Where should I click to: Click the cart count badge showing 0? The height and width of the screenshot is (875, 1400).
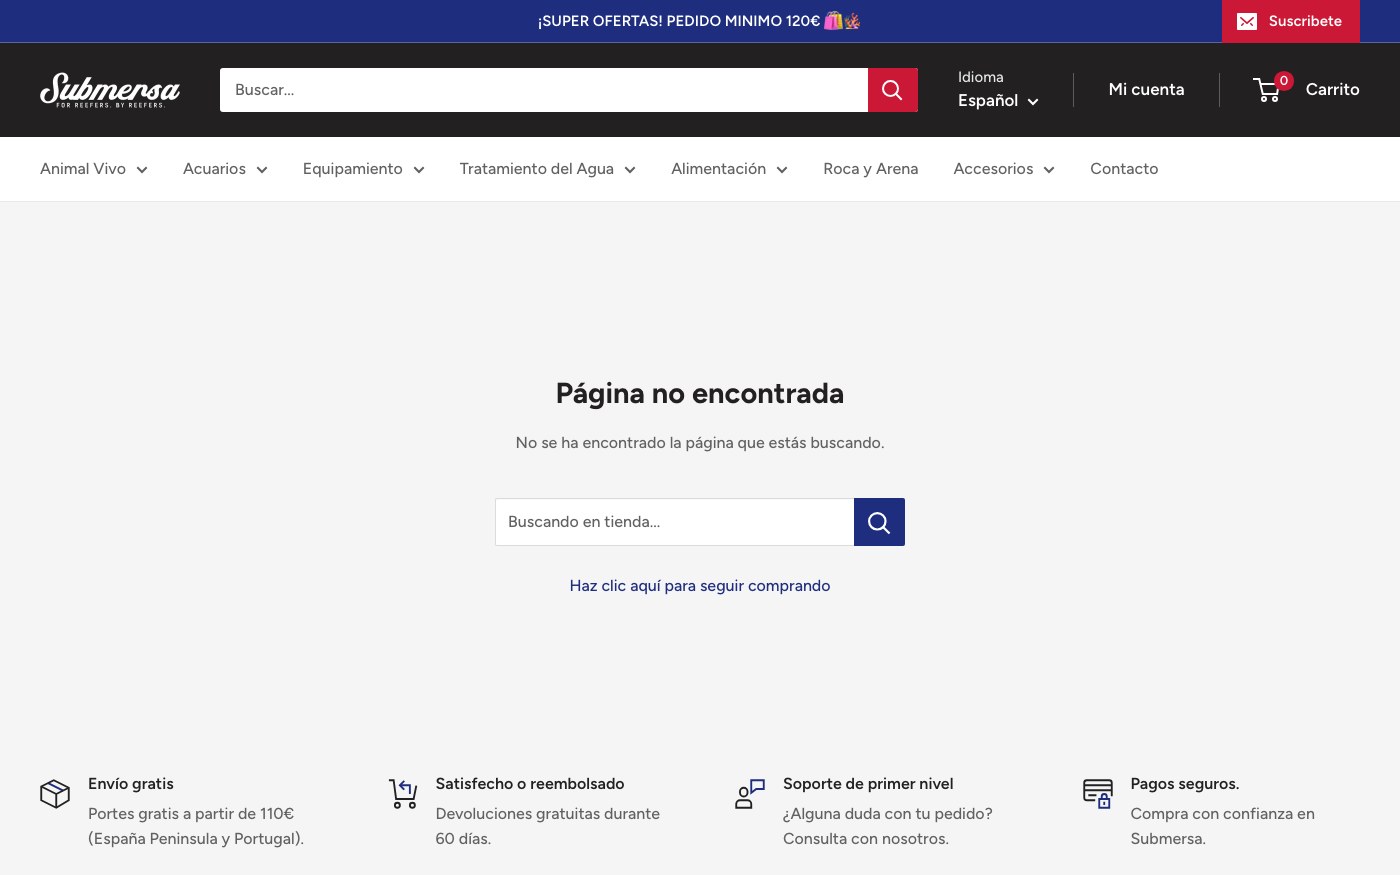[x=1284, y=80]
